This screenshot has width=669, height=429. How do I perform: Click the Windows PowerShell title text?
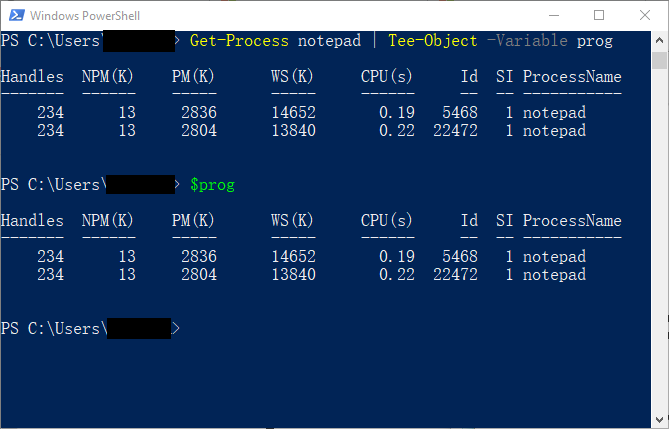[85, 16]
